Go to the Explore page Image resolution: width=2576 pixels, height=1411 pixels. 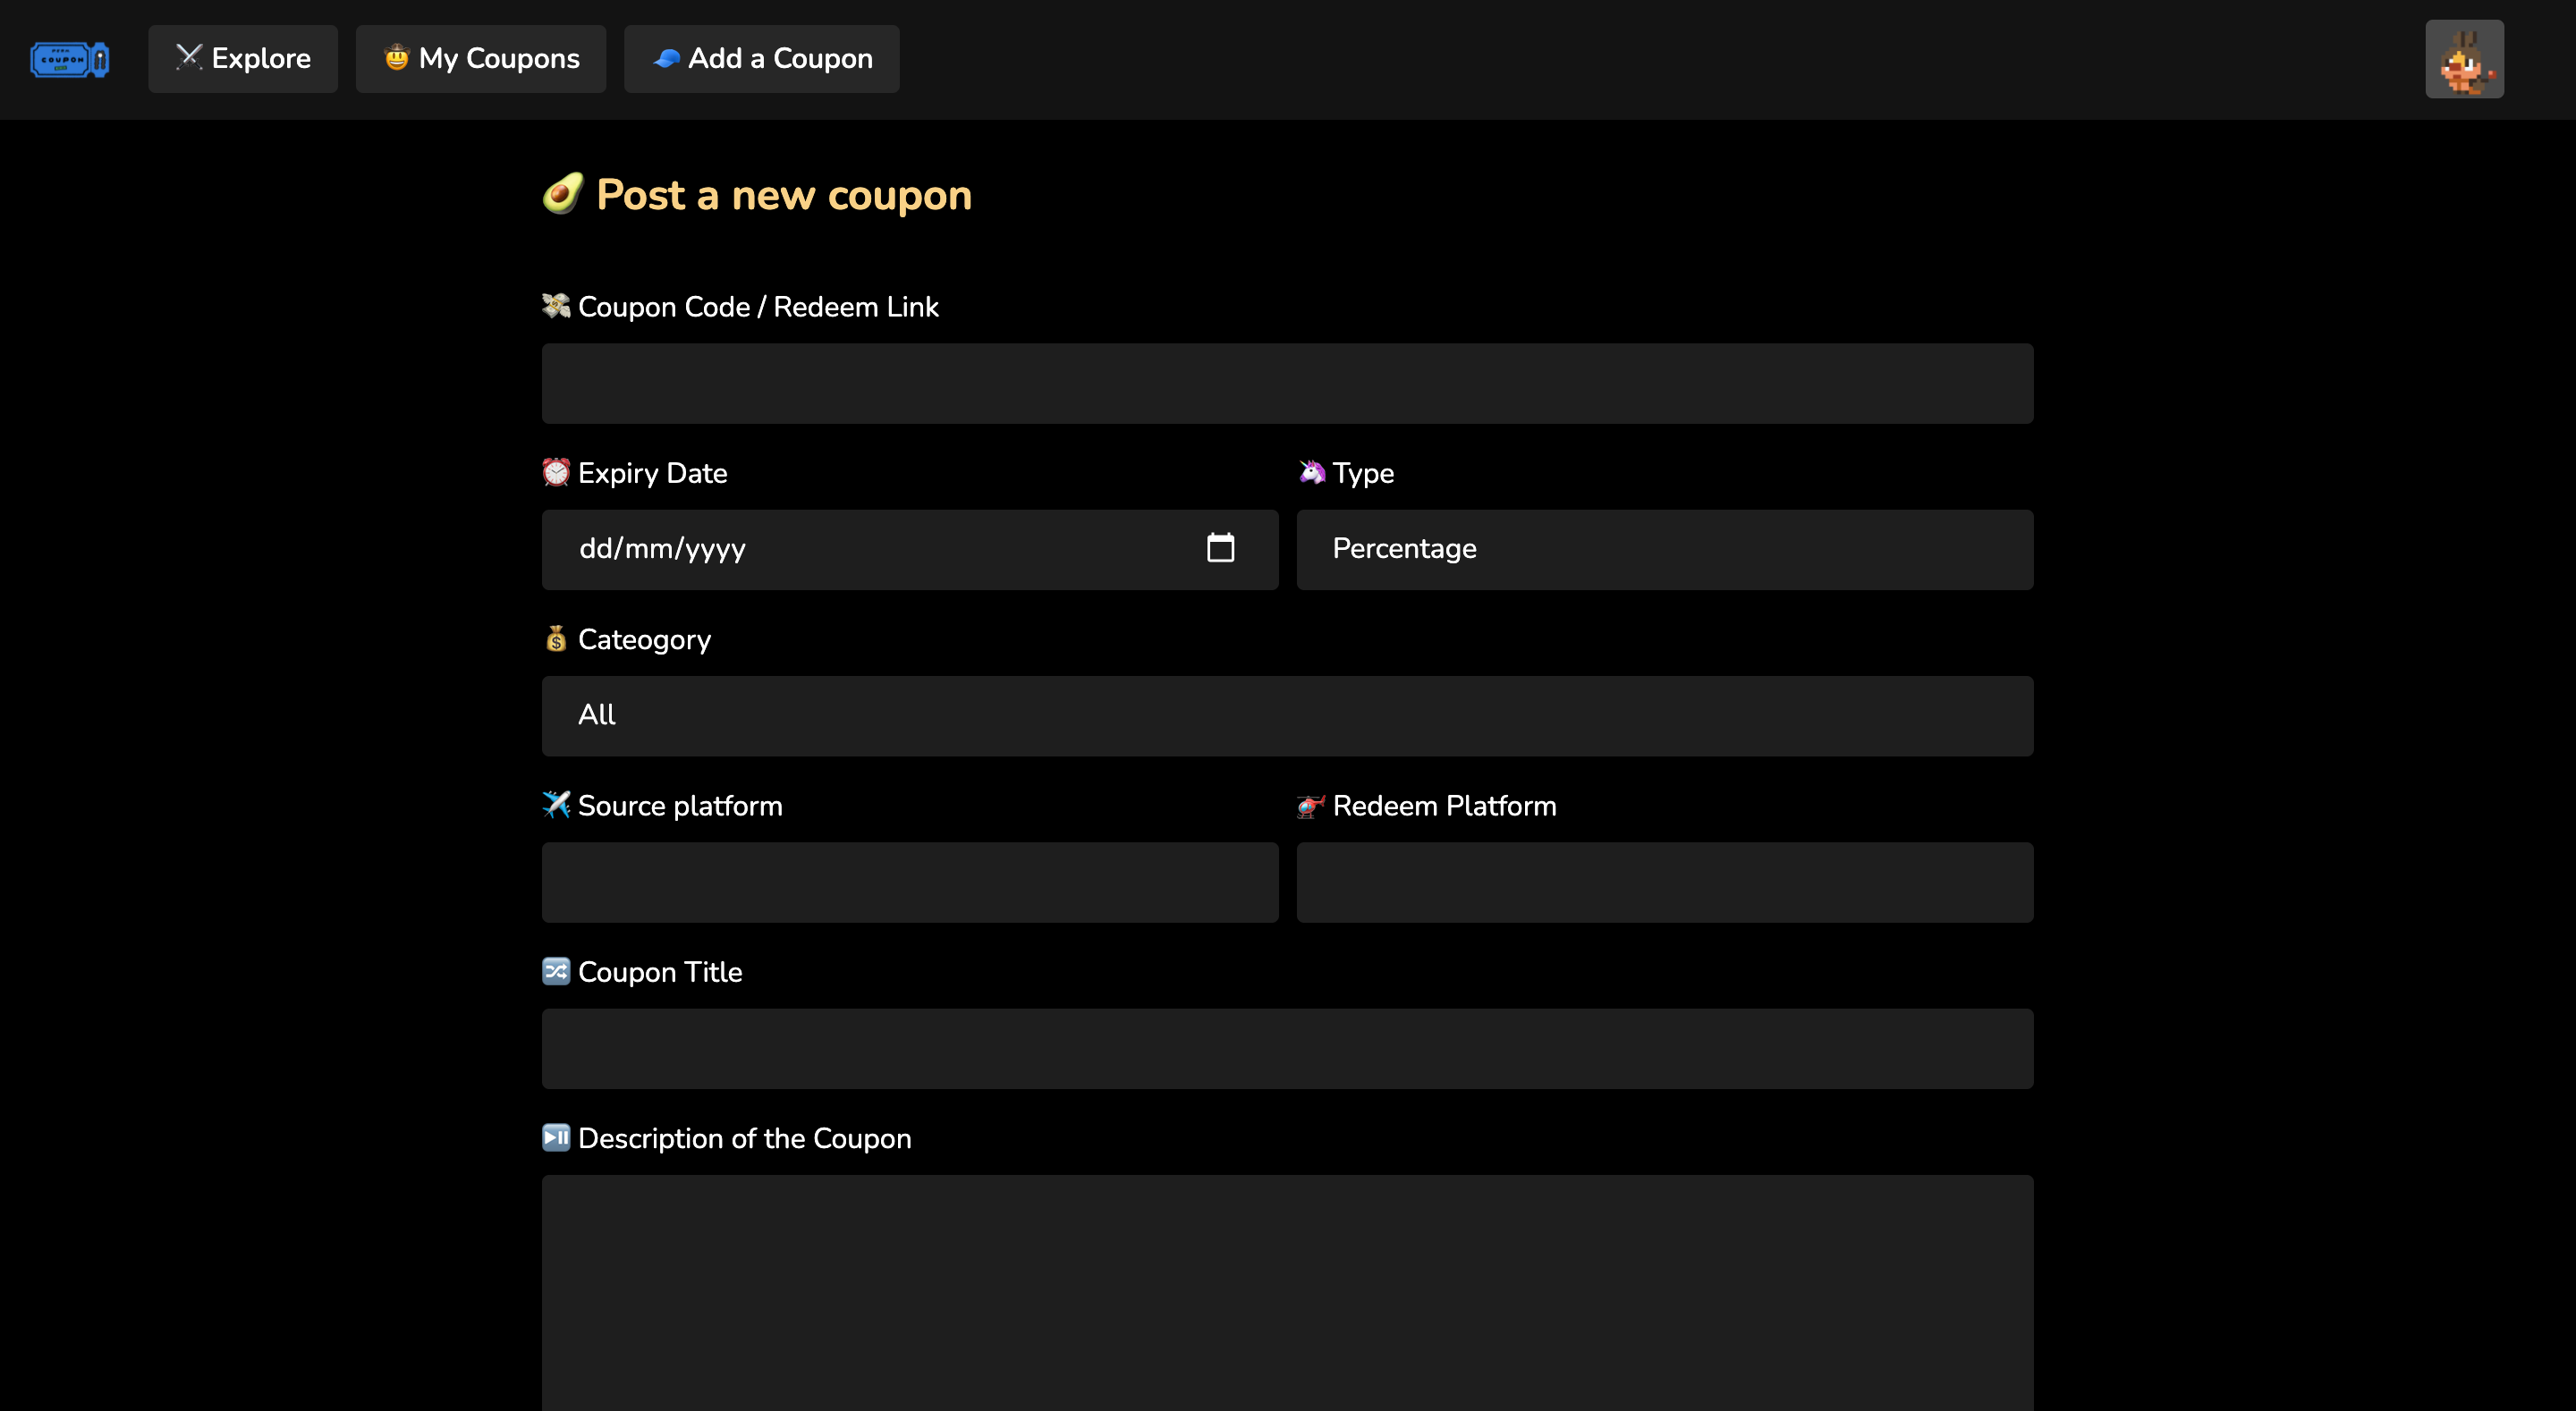243,59
